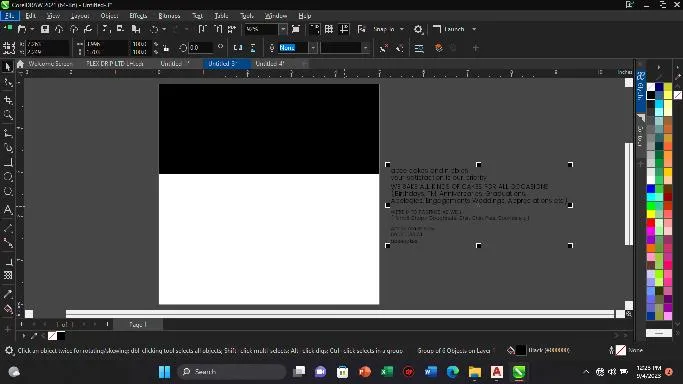
Task: Toggle the lock ratio padlock
Action: tap(166, 47)
